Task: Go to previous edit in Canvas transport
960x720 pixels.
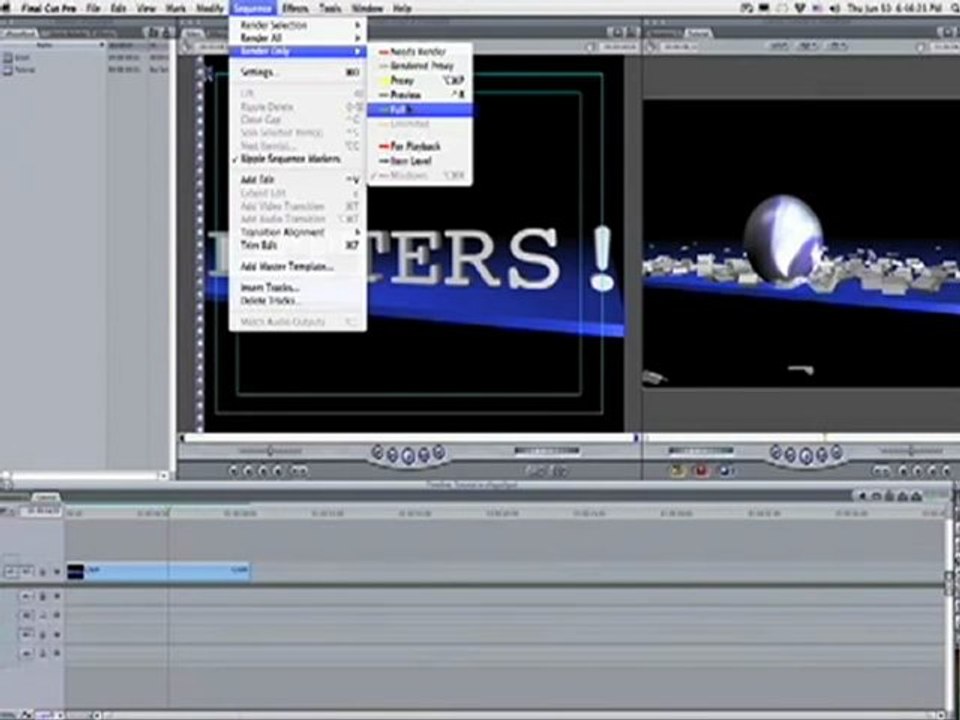Action: coord(776,452)
